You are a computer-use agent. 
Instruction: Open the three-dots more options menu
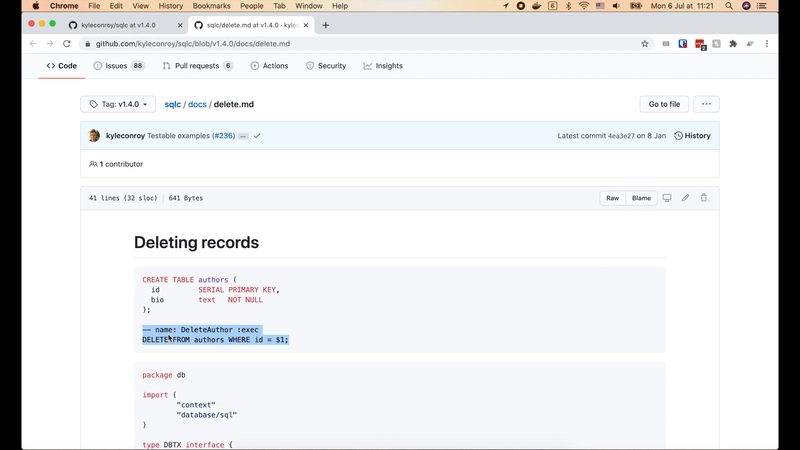tap(706, 104)
